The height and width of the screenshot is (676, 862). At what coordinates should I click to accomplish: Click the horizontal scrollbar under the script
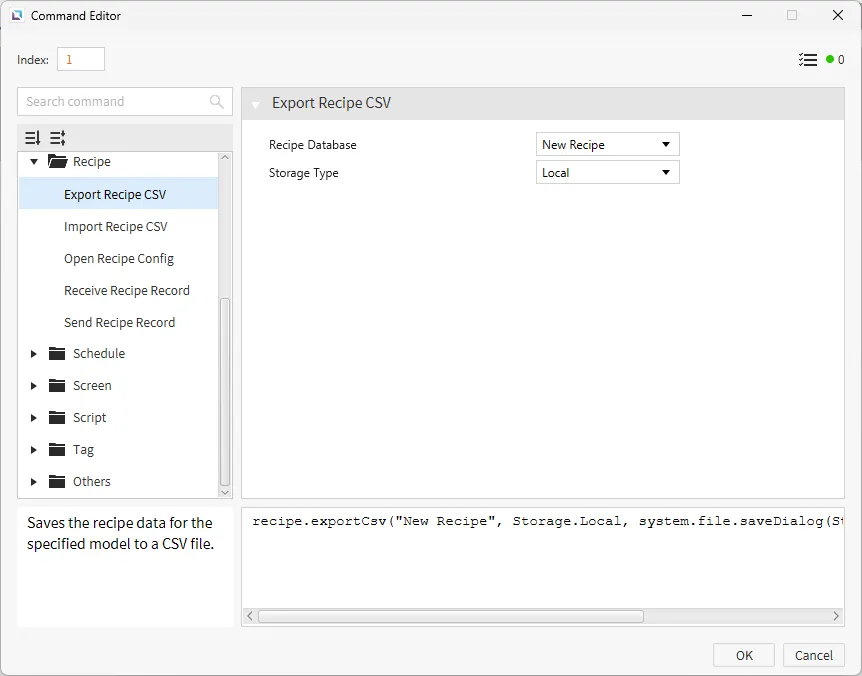(450, 617)
